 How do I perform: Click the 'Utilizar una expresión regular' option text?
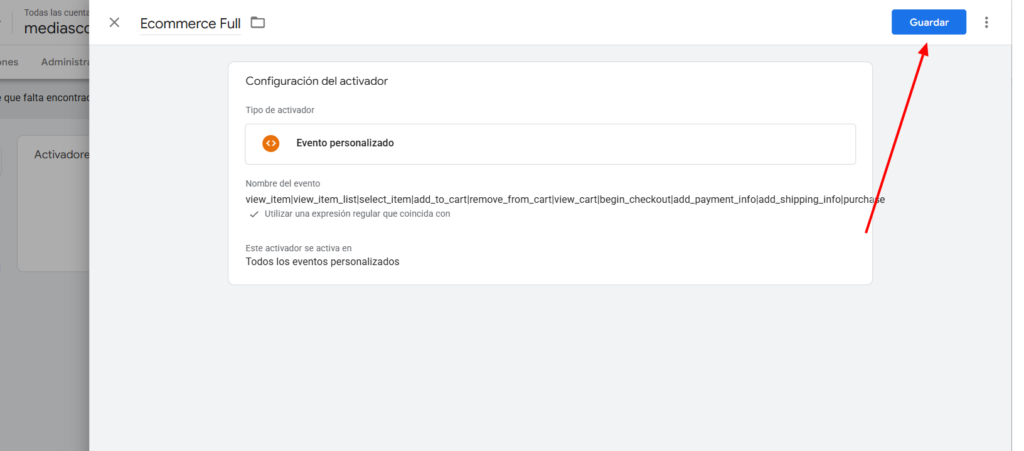point(357,214)
